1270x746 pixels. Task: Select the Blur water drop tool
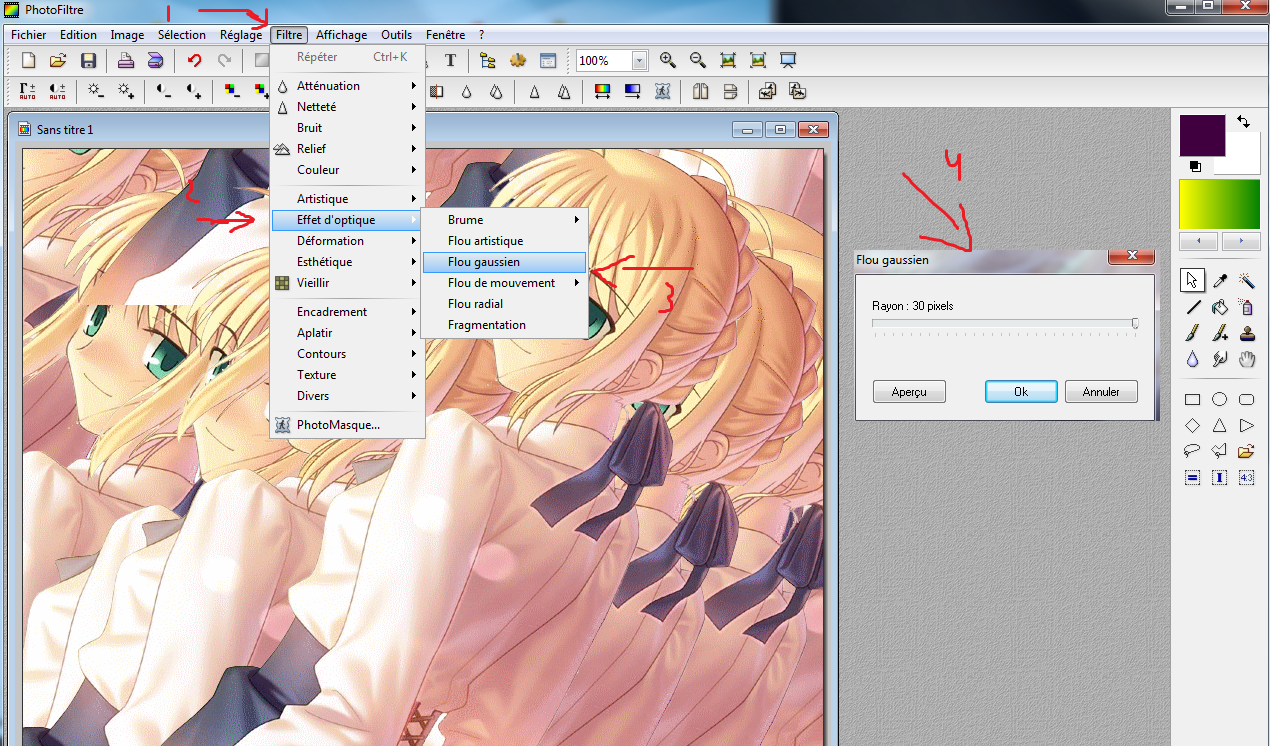point(1193,359)
